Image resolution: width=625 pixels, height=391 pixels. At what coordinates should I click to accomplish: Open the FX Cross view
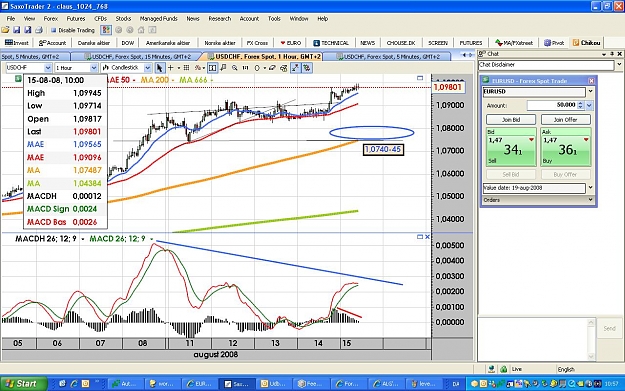click(257, 43)
